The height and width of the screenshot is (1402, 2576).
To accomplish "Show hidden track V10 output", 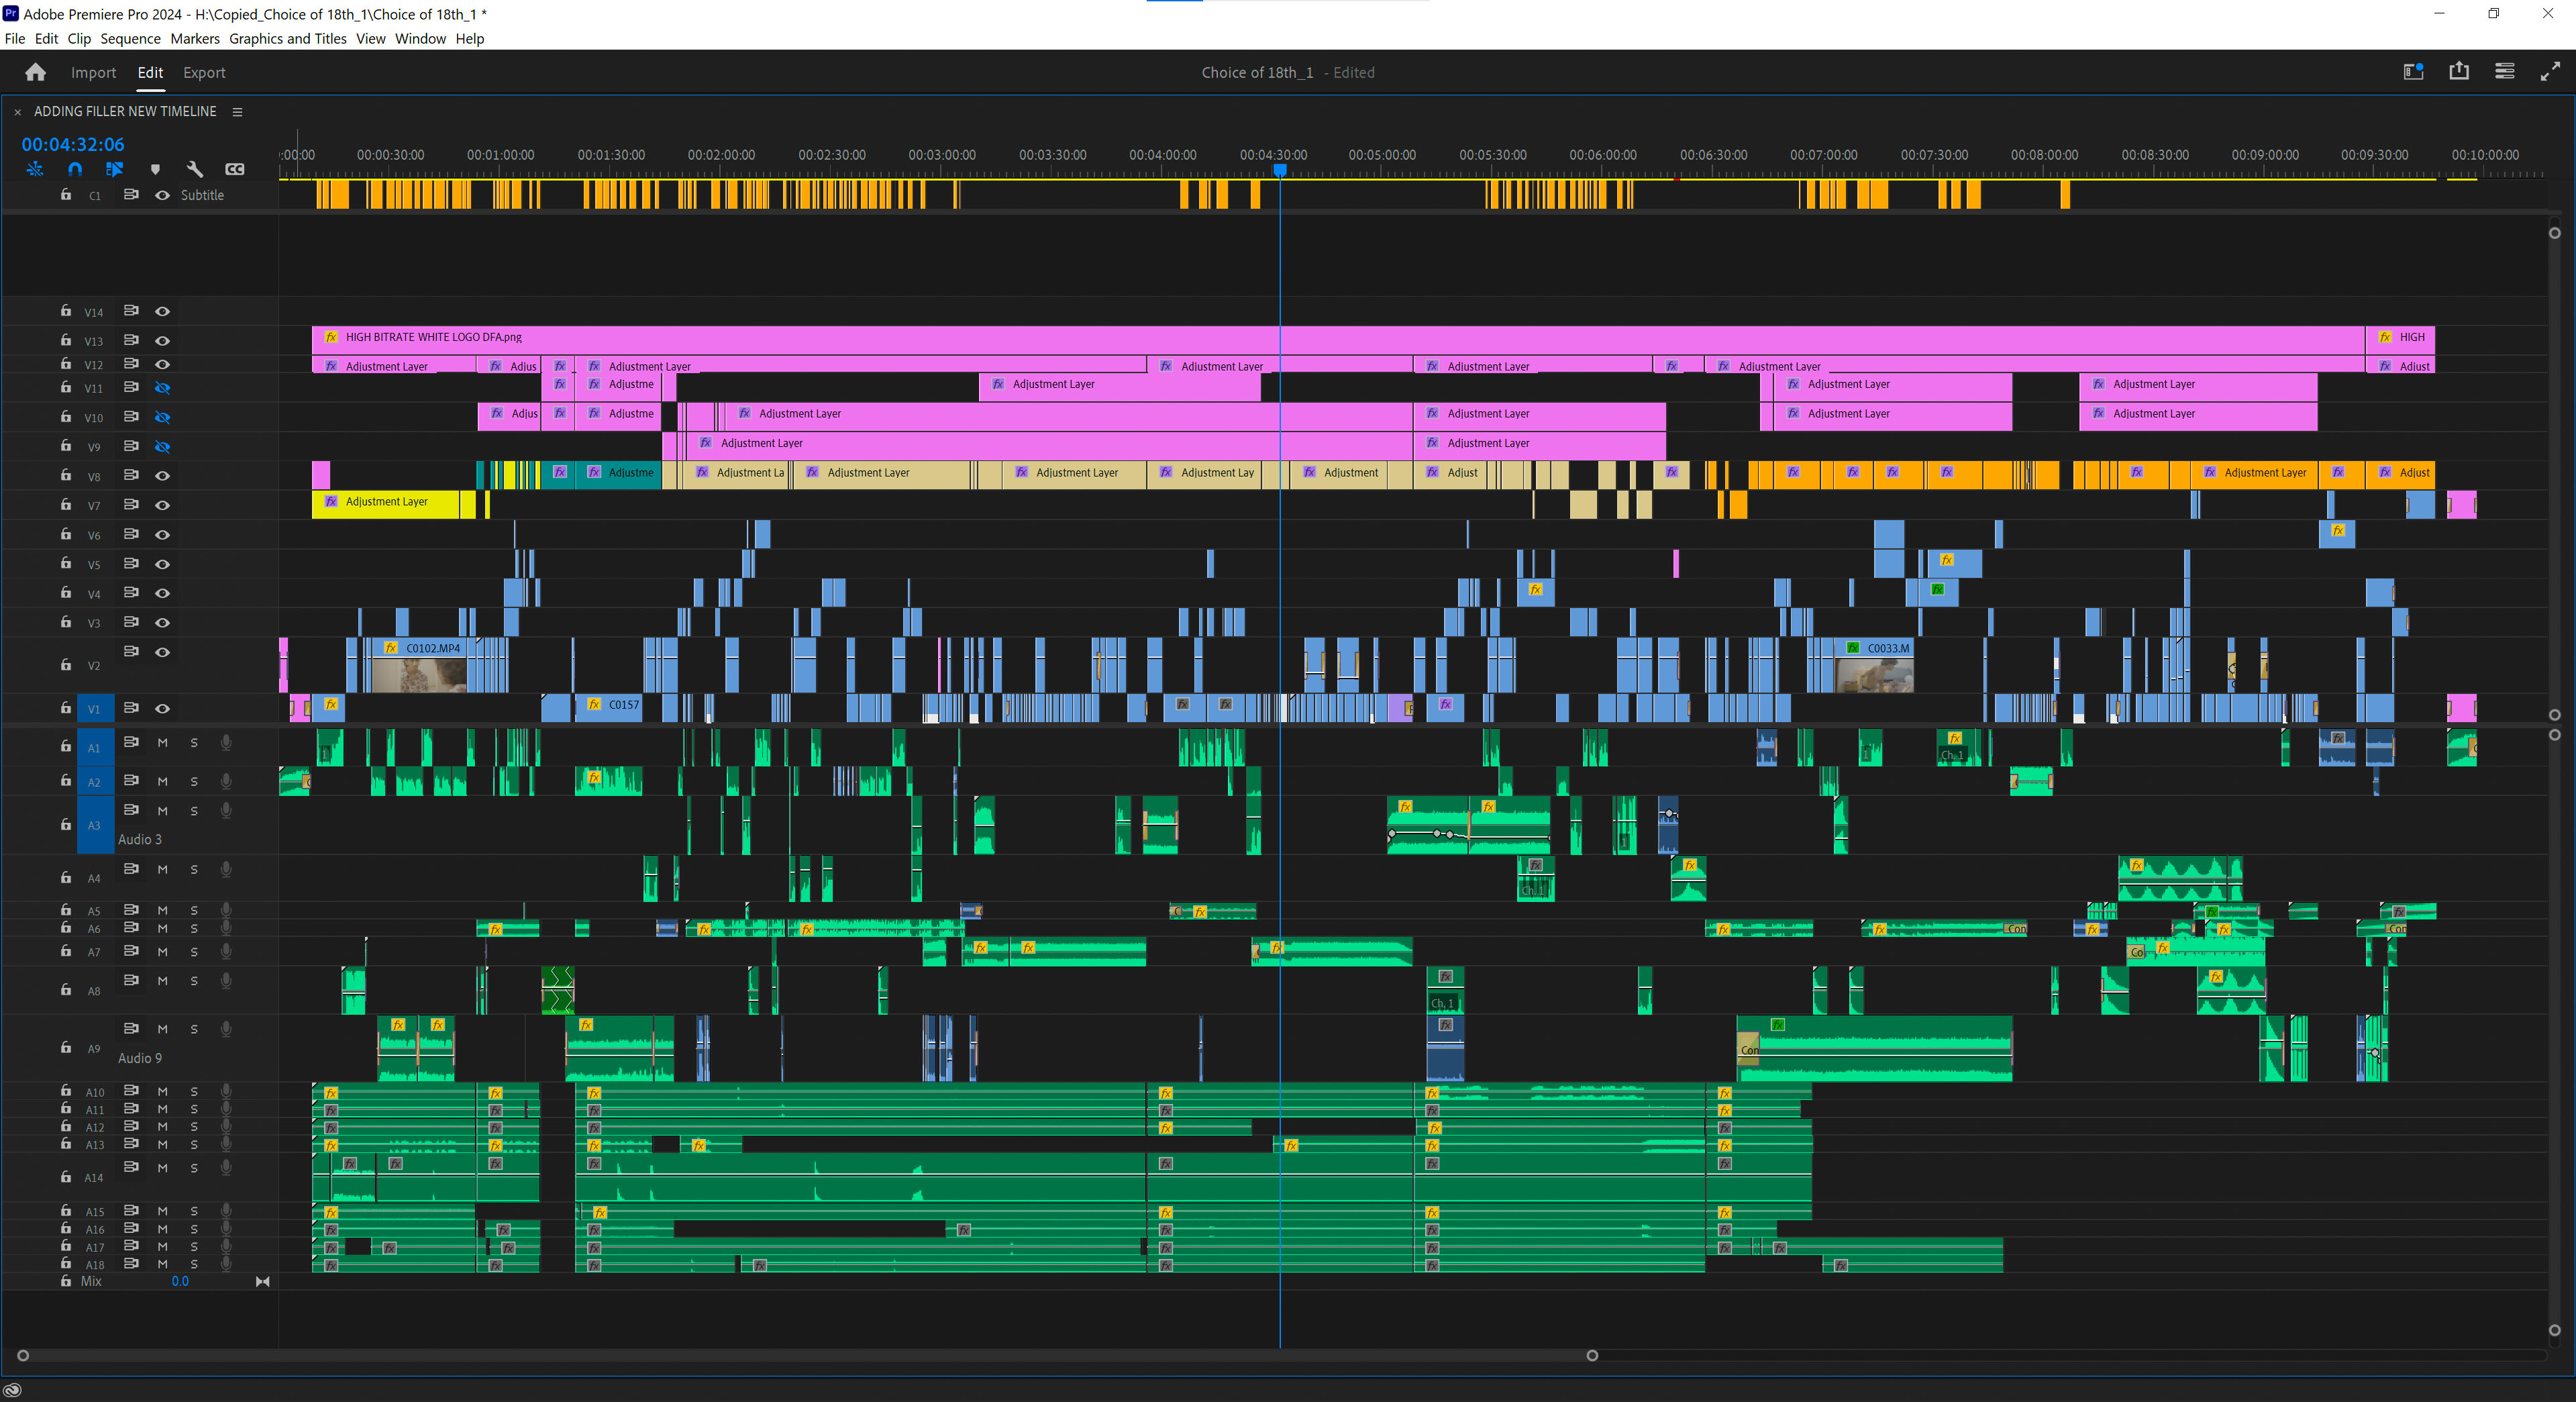I will [x=163, y=417].
